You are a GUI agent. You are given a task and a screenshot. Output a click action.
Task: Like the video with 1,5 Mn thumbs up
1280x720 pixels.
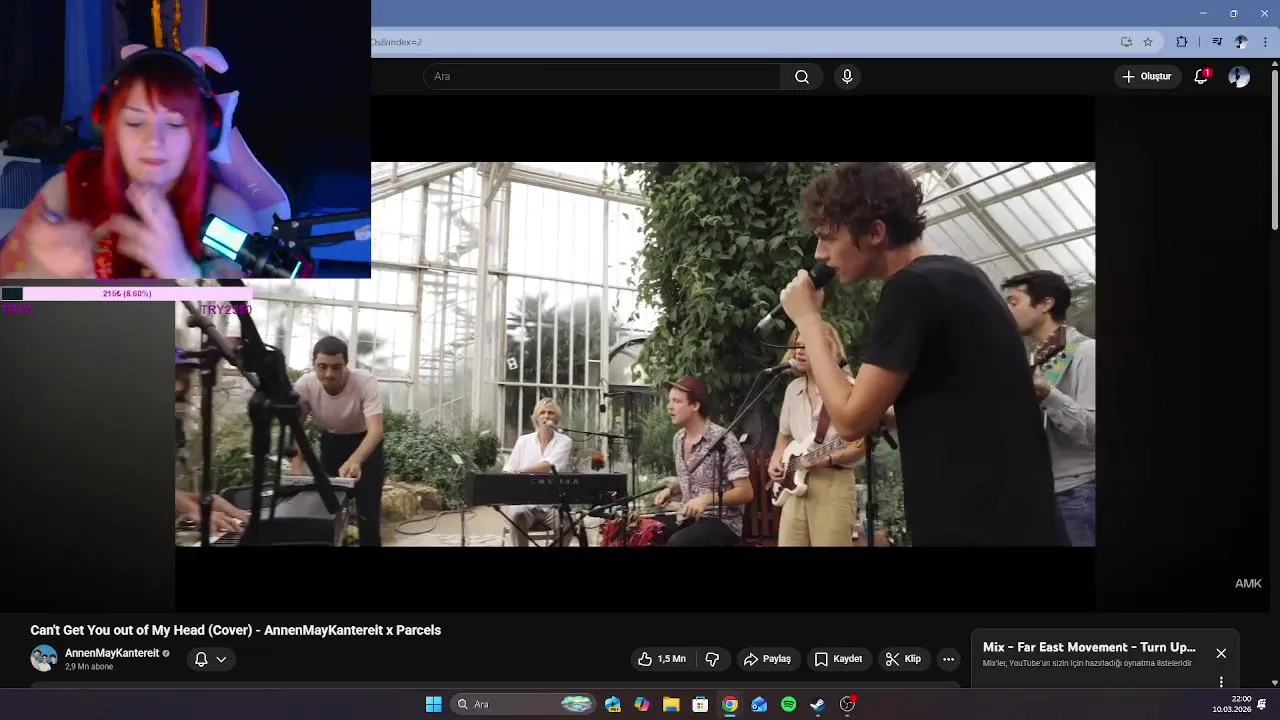click(x=662, y=659)
